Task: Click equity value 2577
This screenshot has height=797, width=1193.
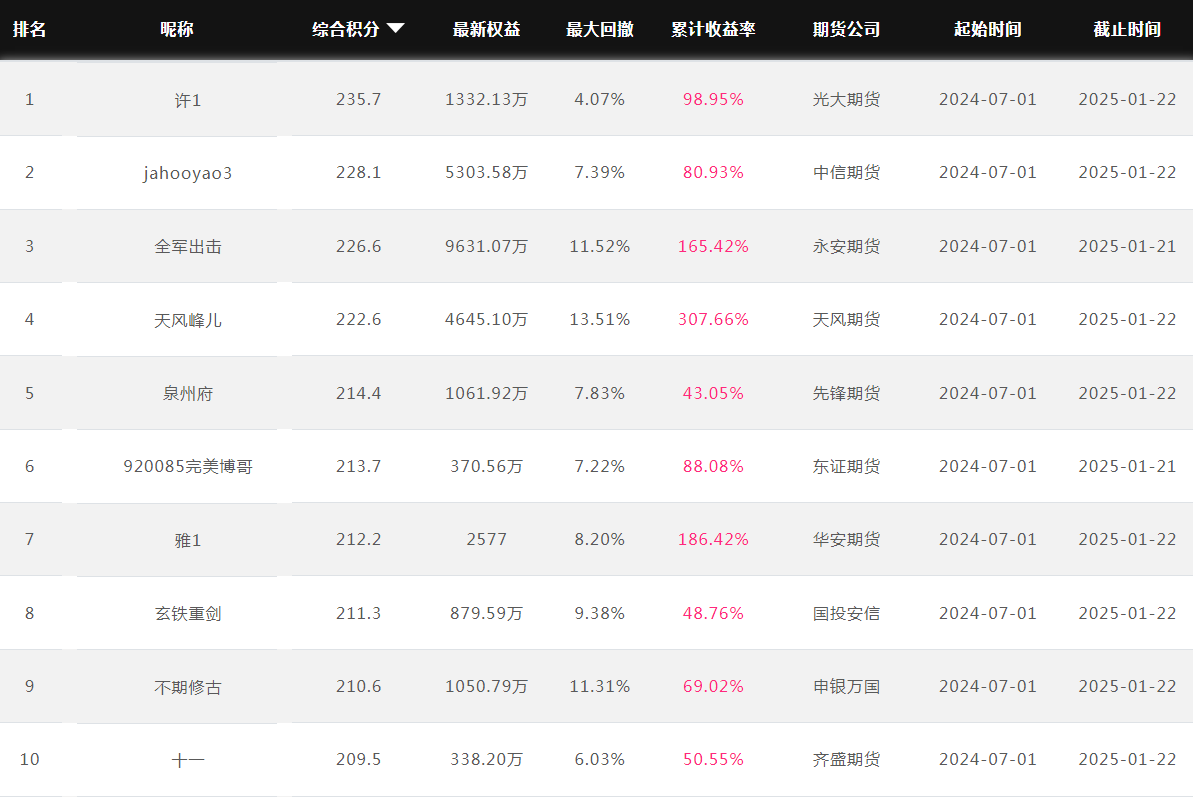Action: (x=486, y=539)
